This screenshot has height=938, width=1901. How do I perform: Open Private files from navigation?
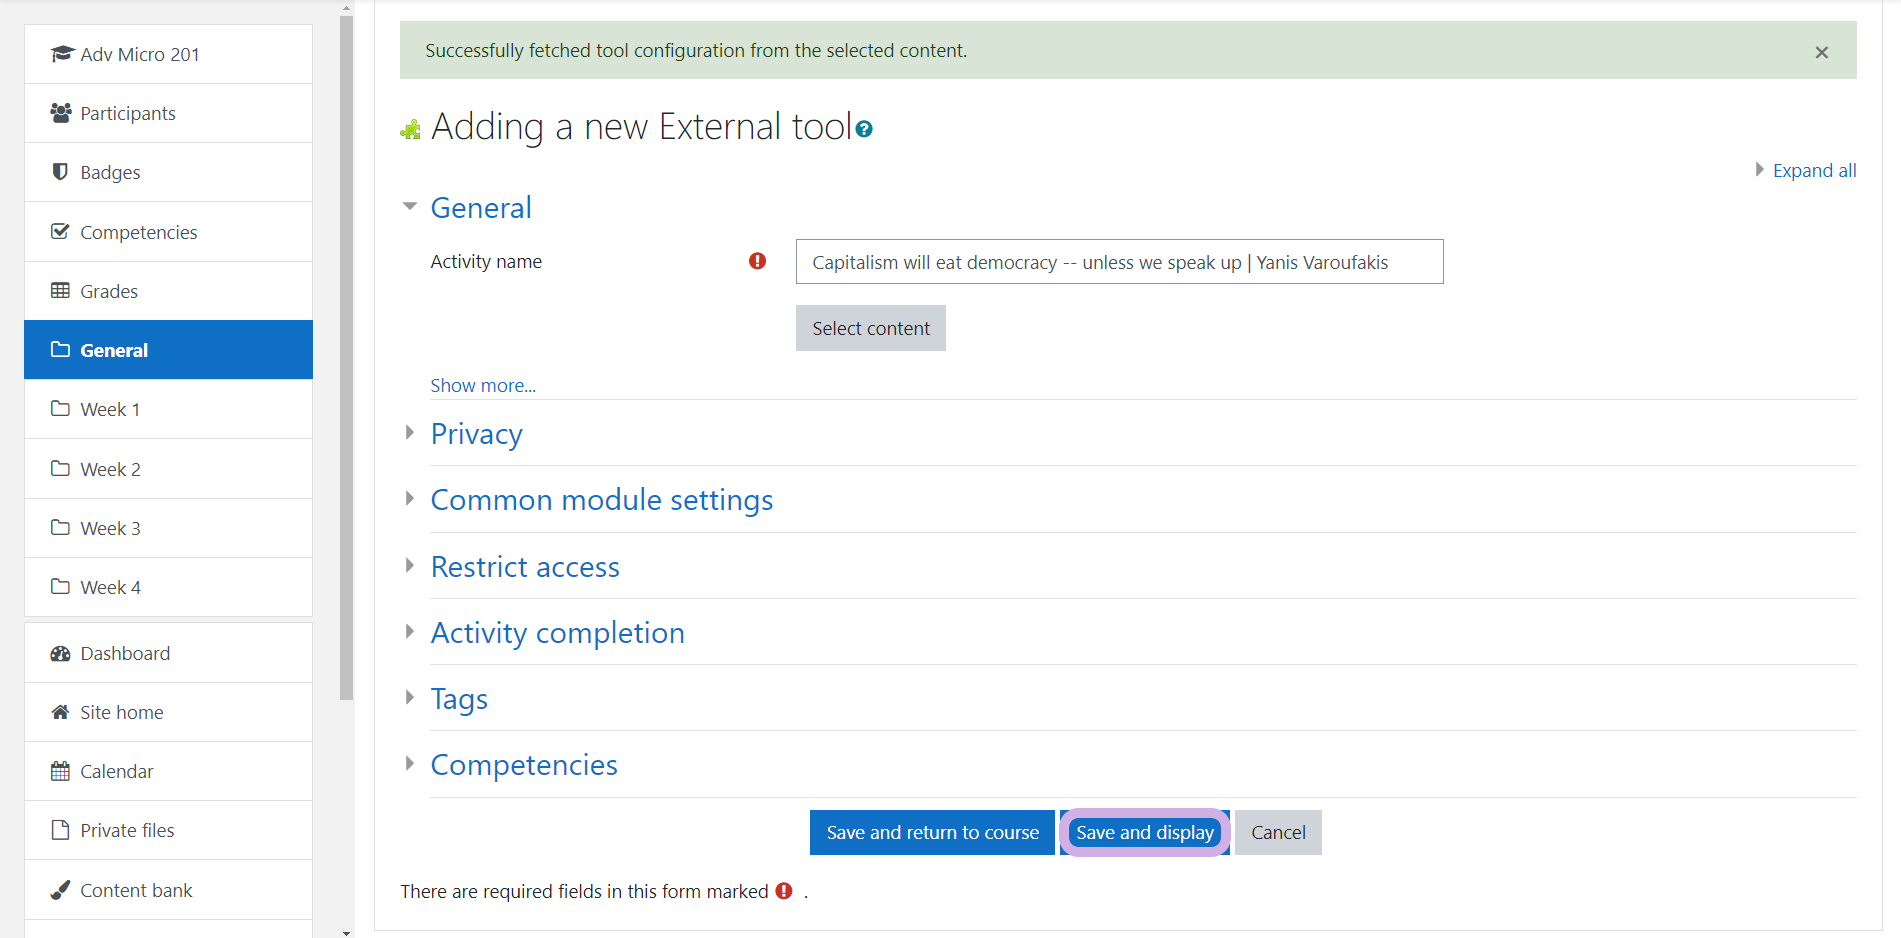[127, 830]
